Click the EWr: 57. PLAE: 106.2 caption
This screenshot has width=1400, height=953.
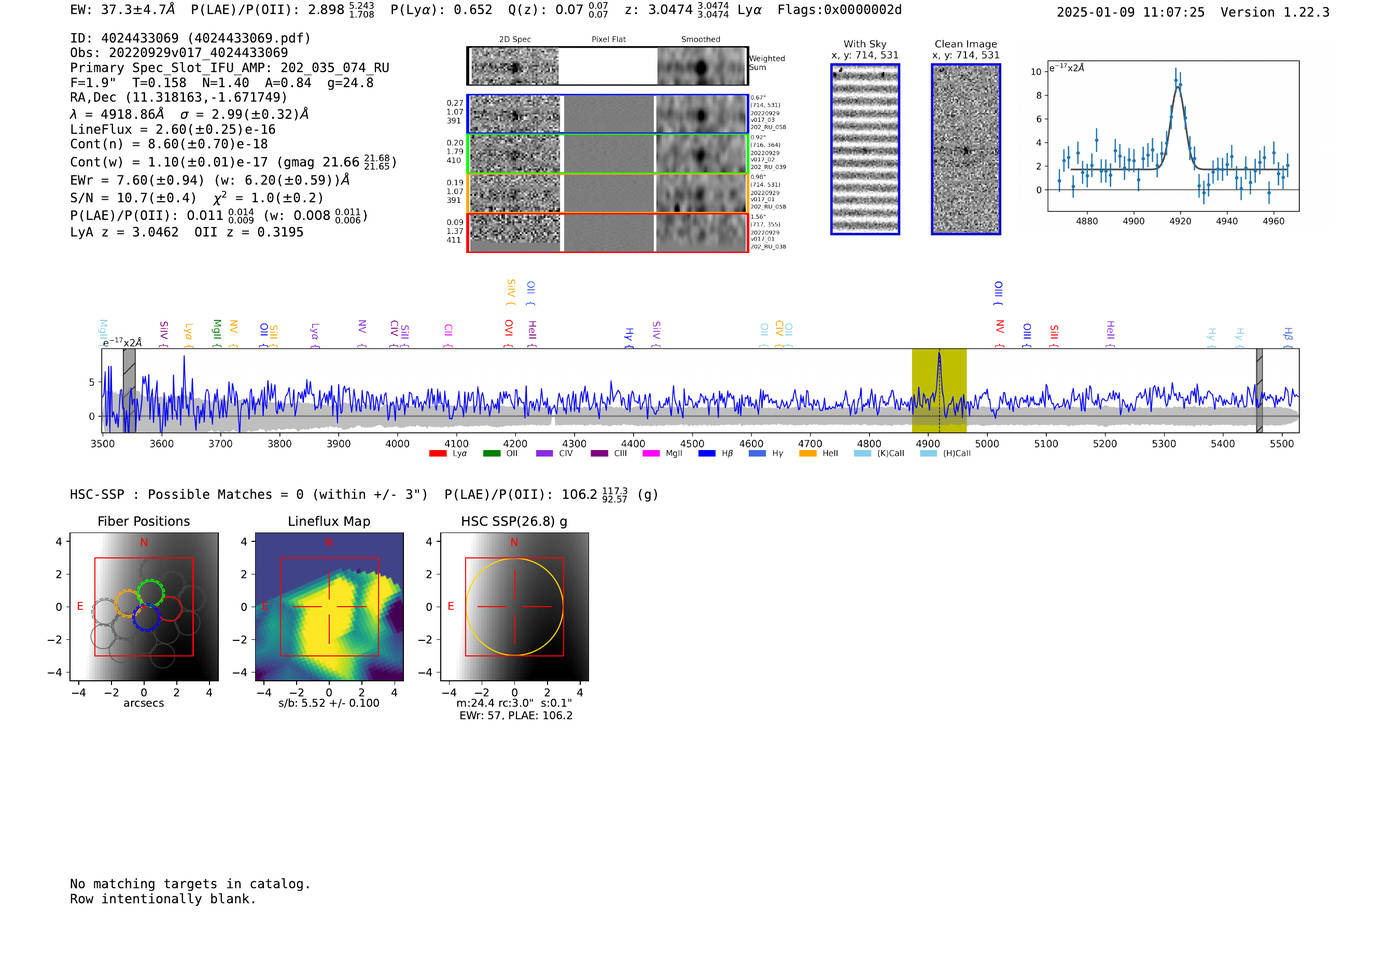[x=516, y=716]
